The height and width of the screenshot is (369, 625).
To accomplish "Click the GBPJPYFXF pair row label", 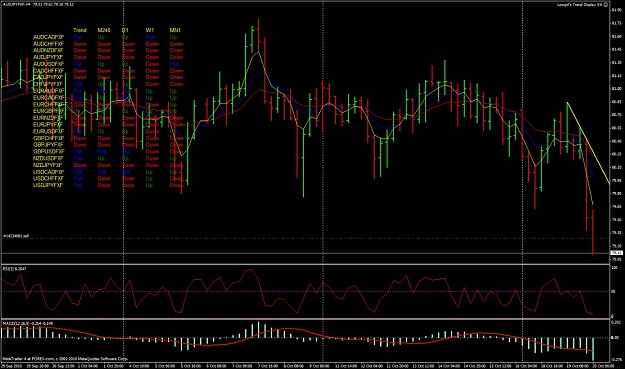I will [x=48, y=145].
